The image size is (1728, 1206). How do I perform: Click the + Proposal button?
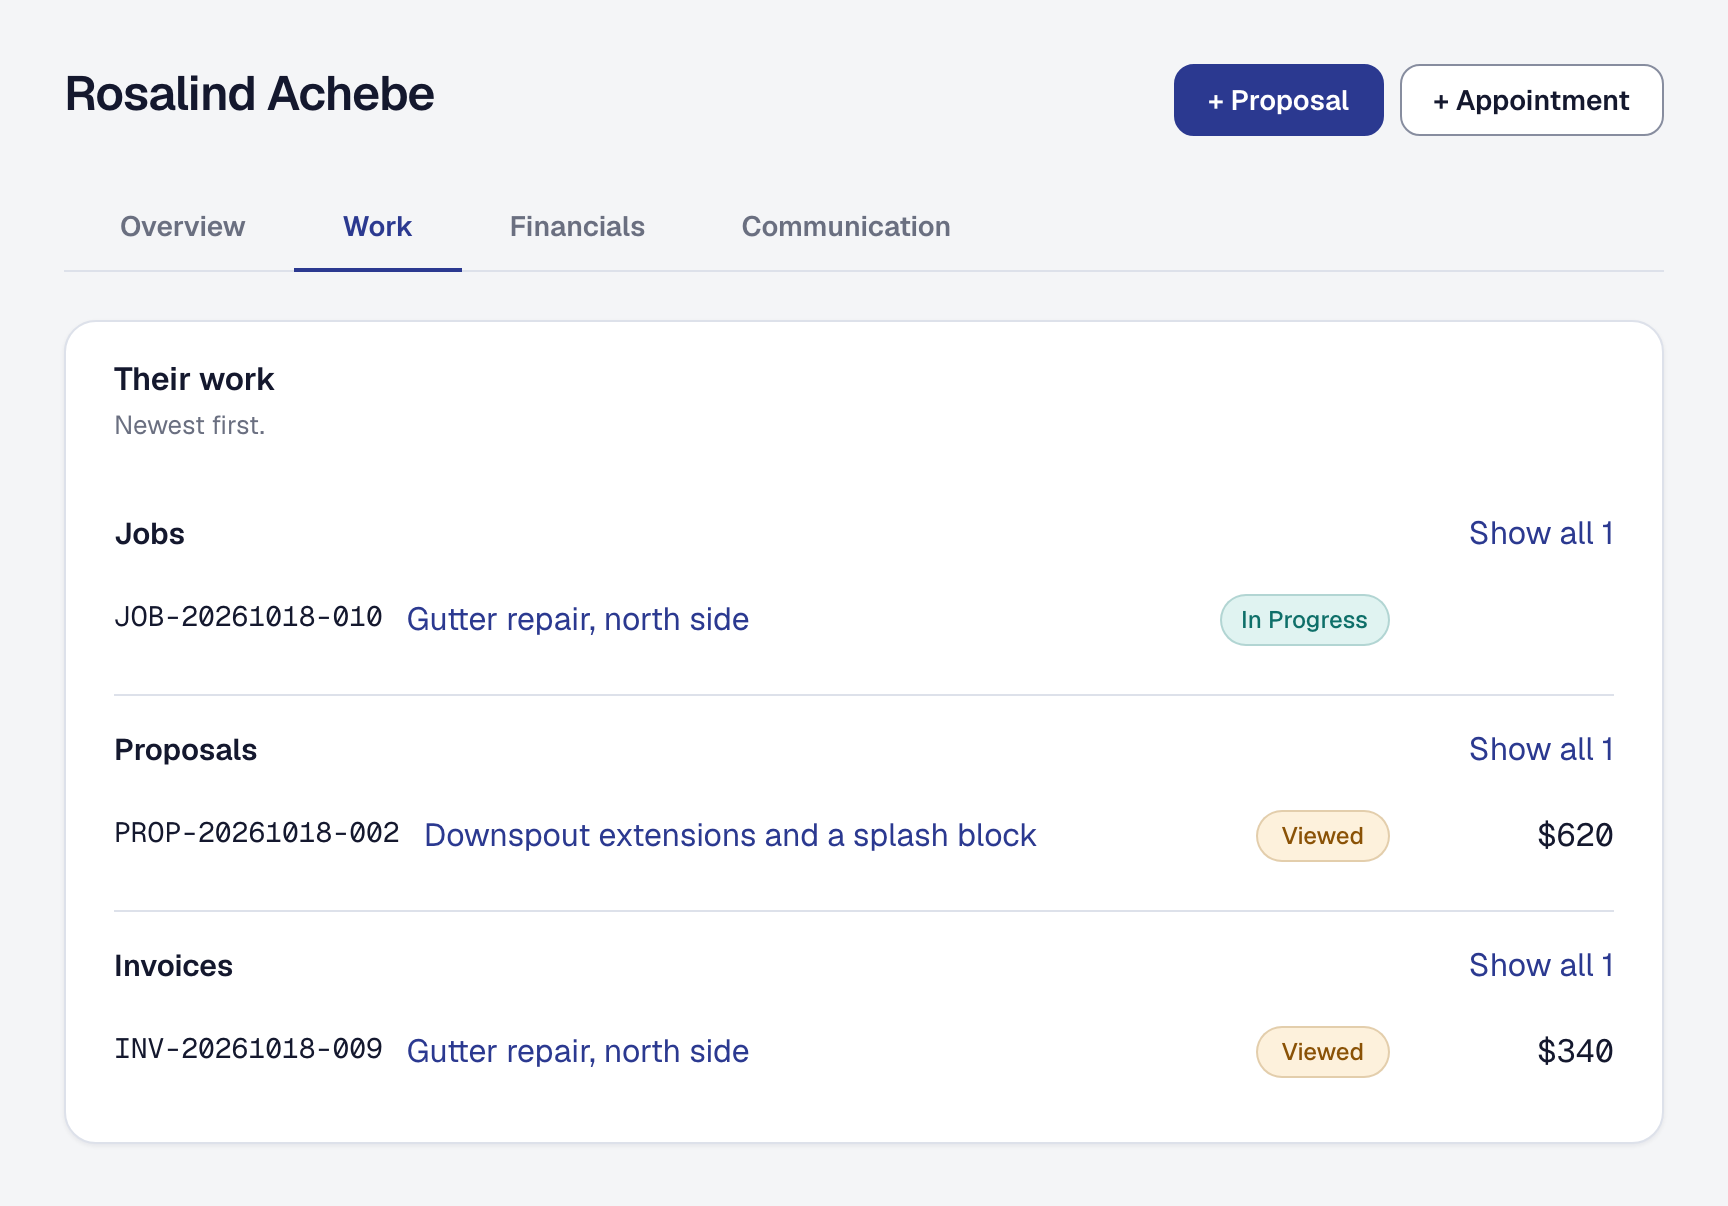tap(1278, 100)
